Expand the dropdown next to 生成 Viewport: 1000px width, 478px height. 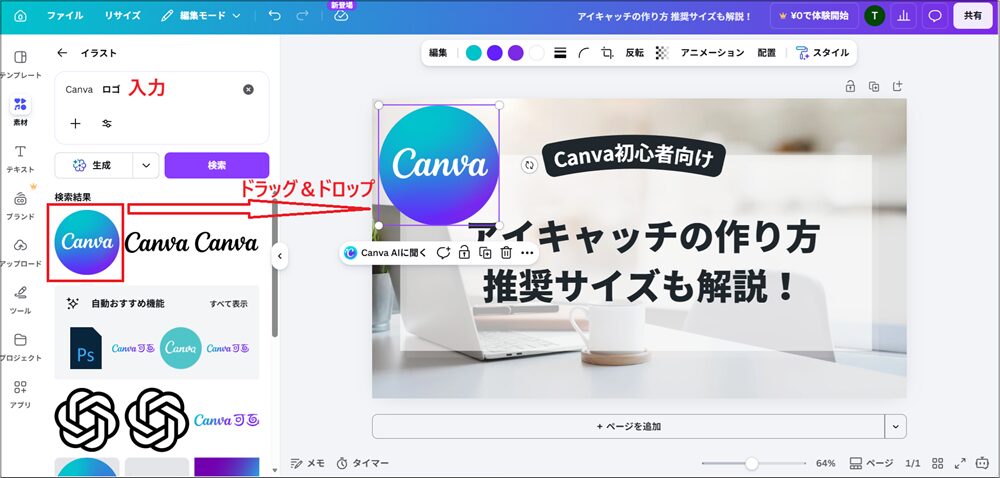tap(146, 165)
